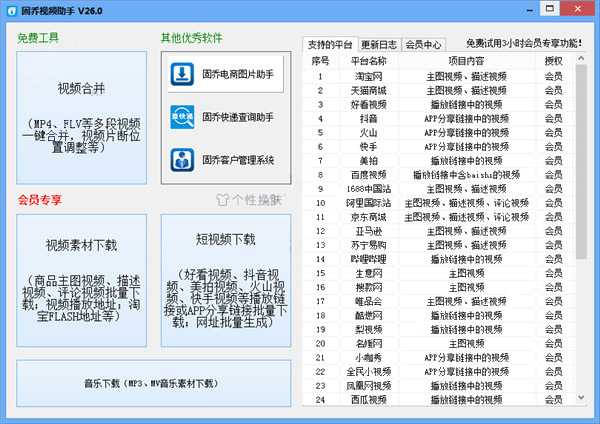Select the 唯品会 row
The image size is (600, 424).
tap(439, 301)
